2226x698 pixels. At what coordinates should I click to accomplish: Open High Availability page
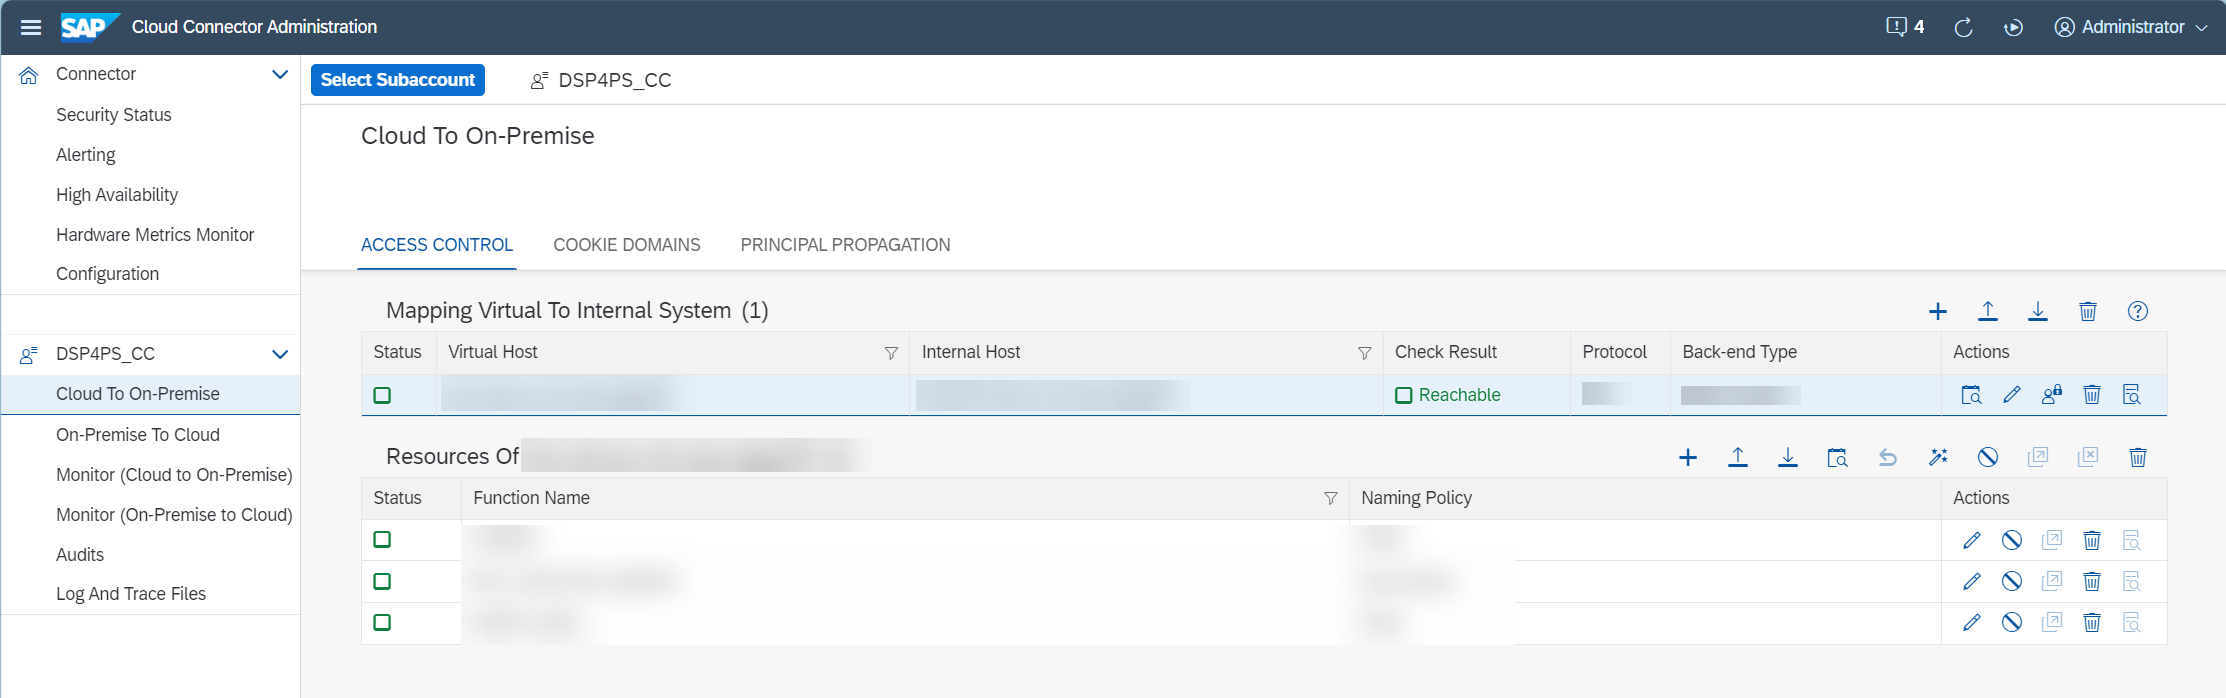(117, 195)
